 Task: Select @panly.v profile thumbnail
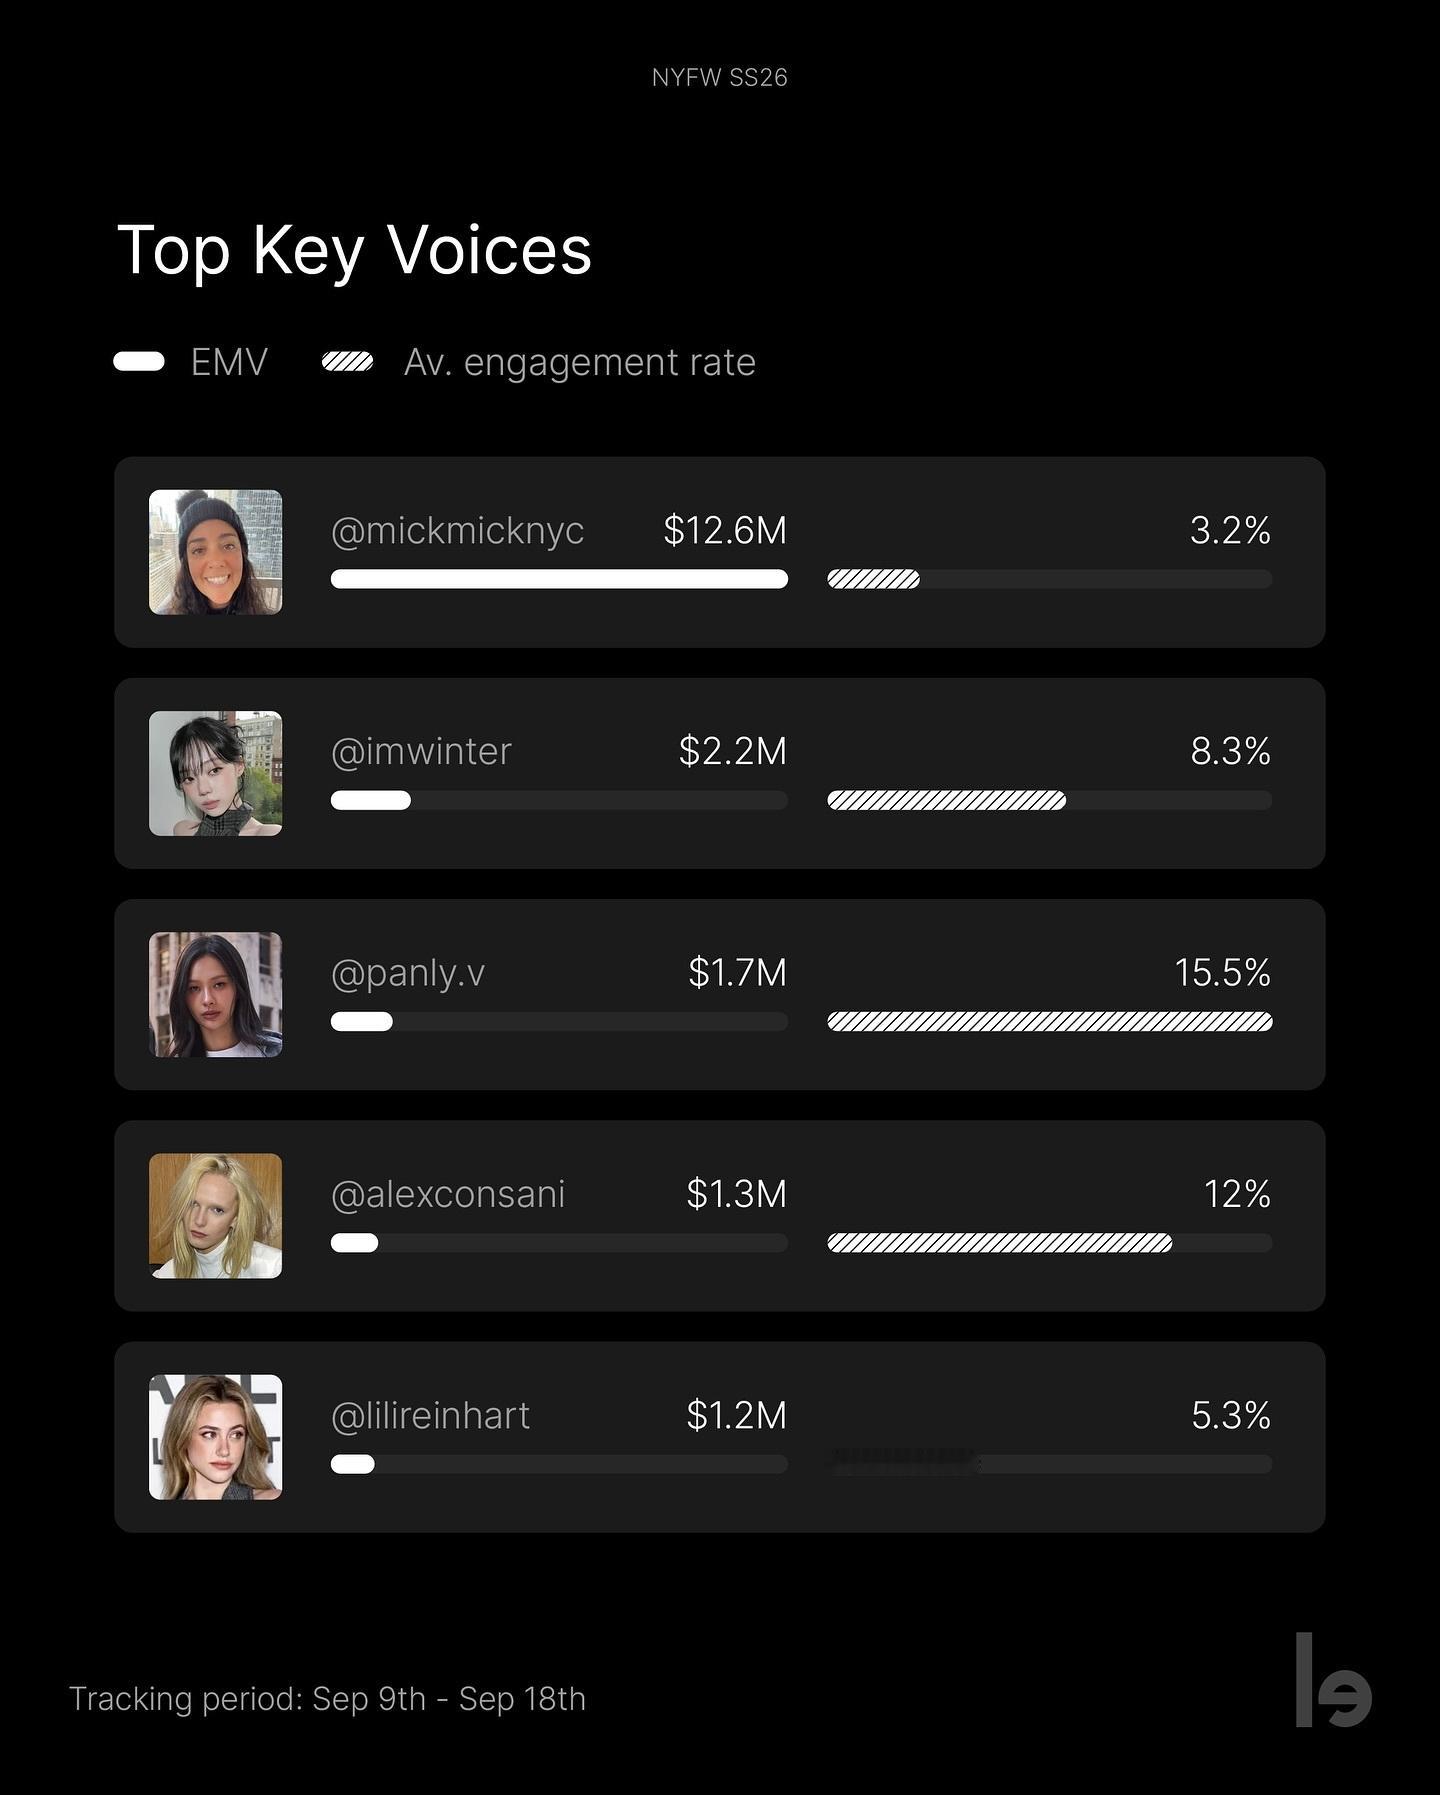pos(215,995)
